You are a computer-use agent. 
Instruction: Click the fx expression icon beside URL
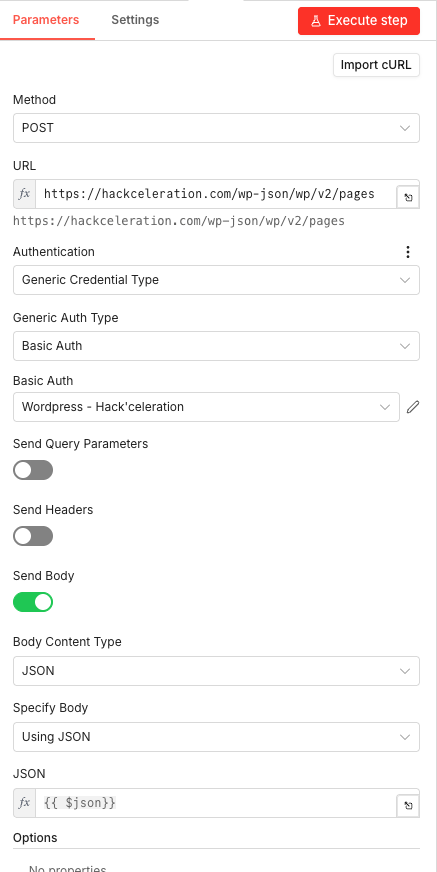pyautogui.click(x=24, y=194)
